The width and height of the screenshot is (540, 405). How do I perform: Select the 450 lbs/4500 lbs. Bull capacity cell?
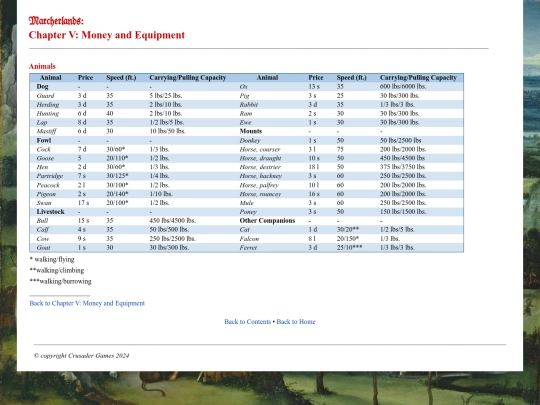(x=173, y=221)
